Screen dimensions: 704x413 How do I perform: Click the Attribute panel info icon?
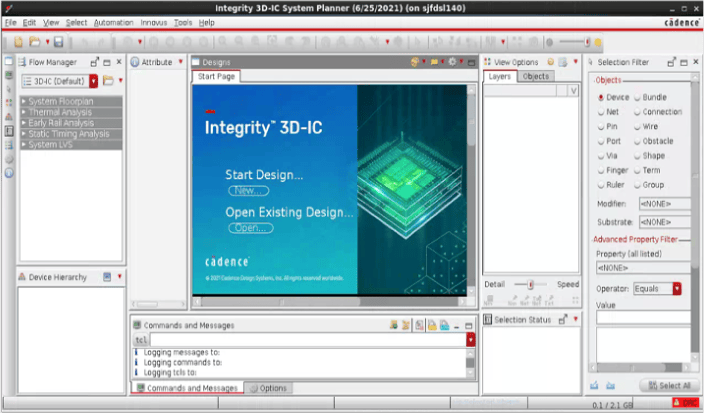tap(135, 62)
